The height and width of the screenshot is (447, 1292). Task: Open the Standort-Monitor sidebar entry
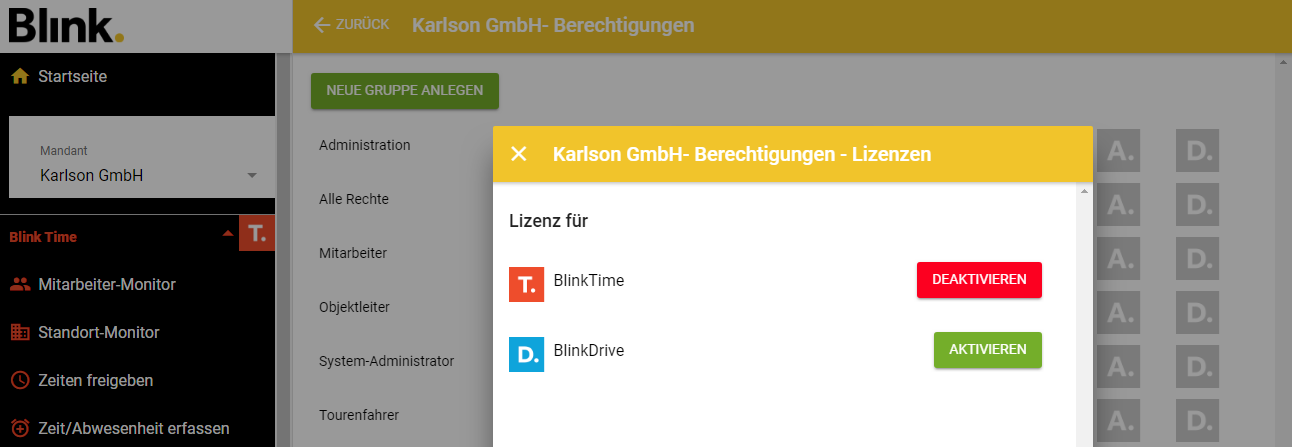point(98,332)
